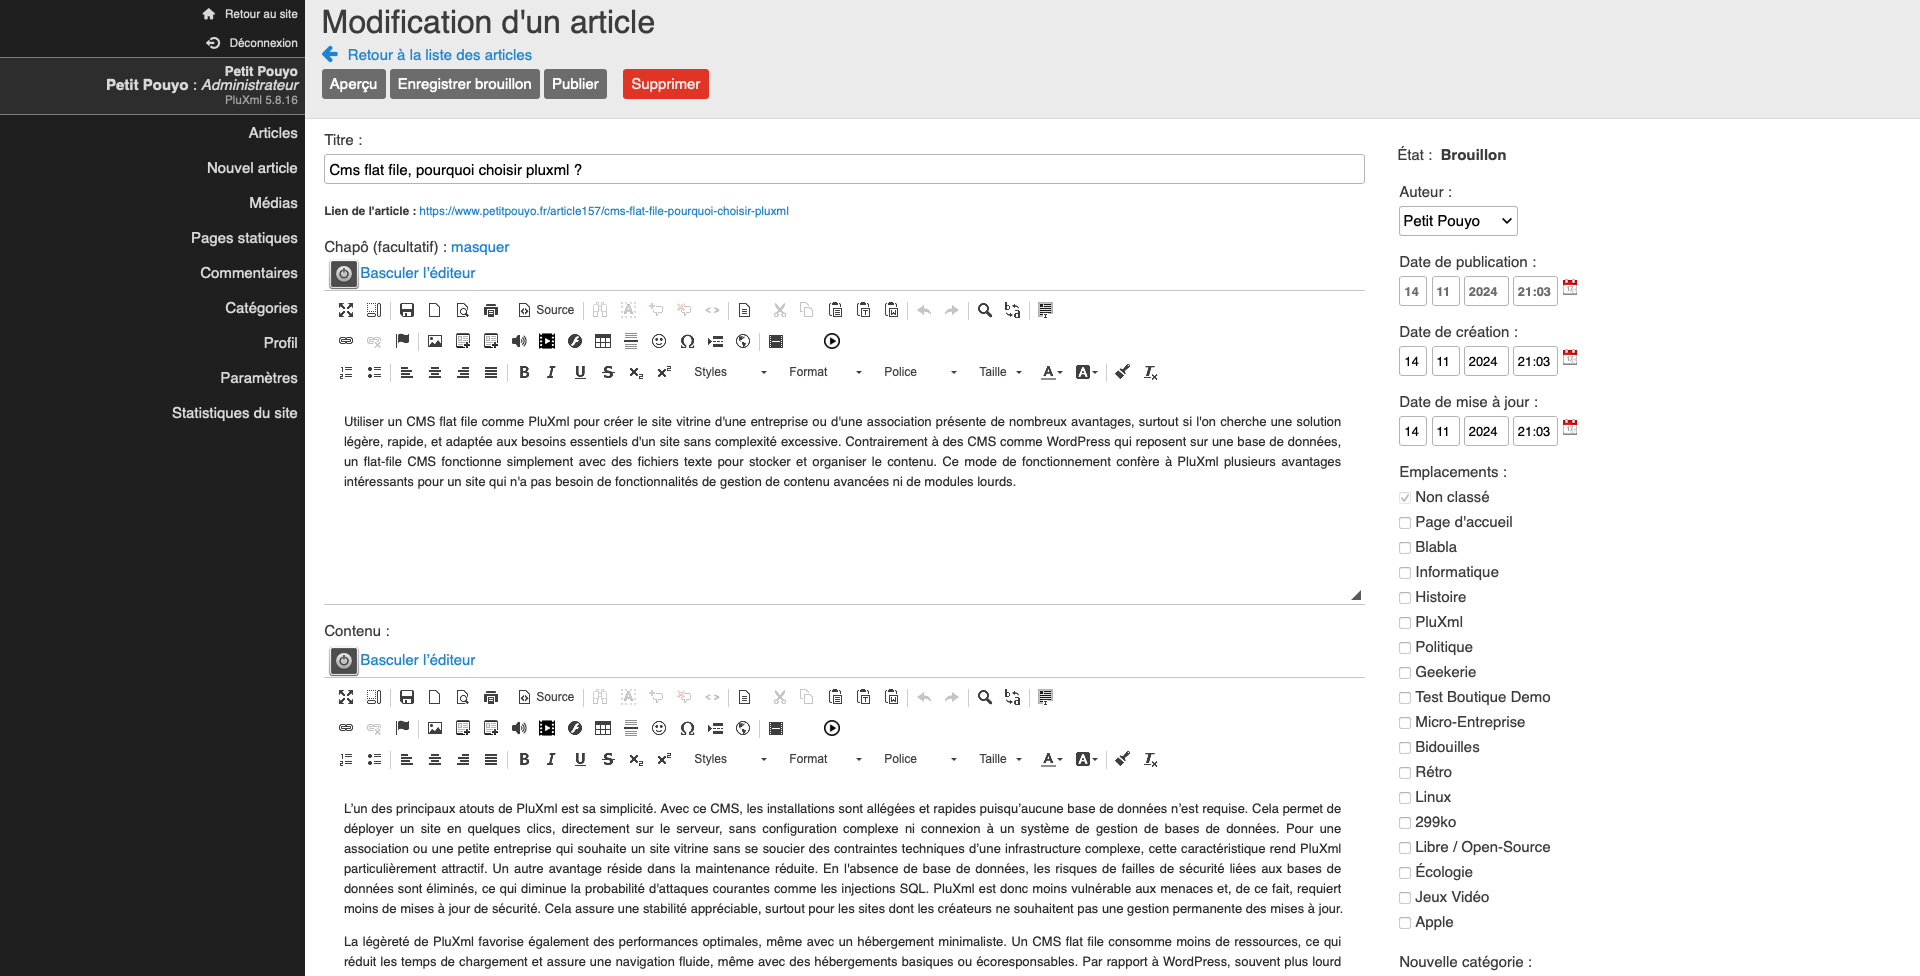Viewport: 1920px width, 976px height.
Task: Justify text in Contenu editor
Action: [491, 759]
